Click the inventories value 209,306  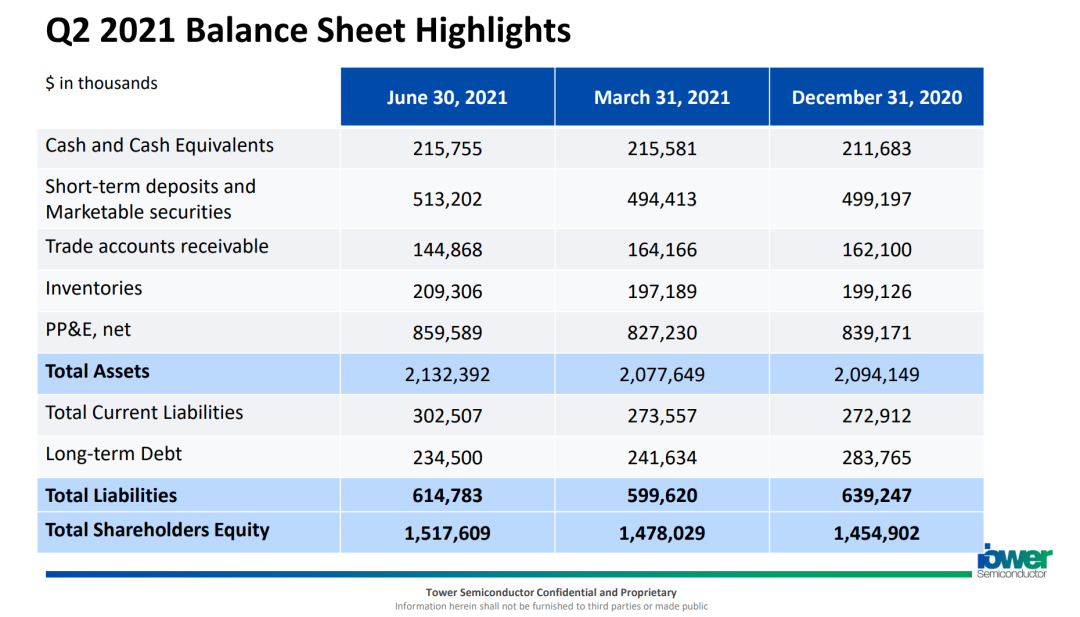click(x=447, y=291)
